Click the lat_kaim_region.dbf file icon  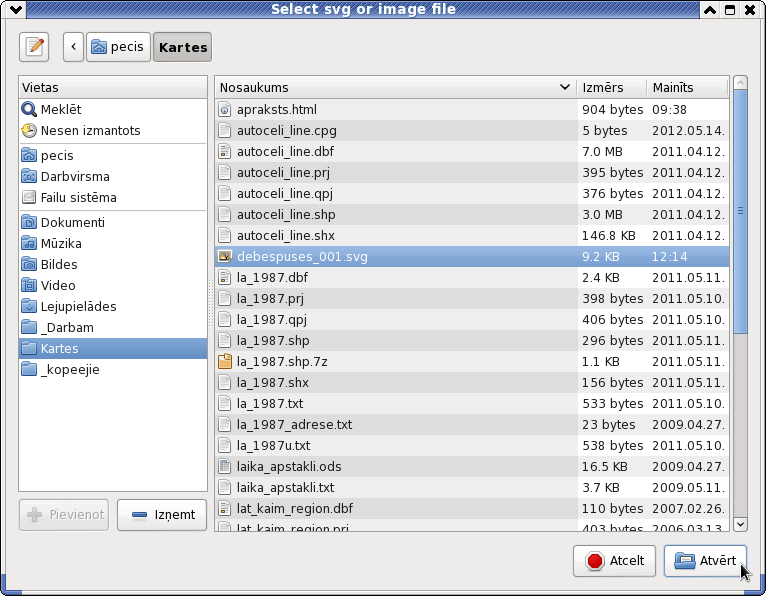pyautogui.click(x=224, y=509)
